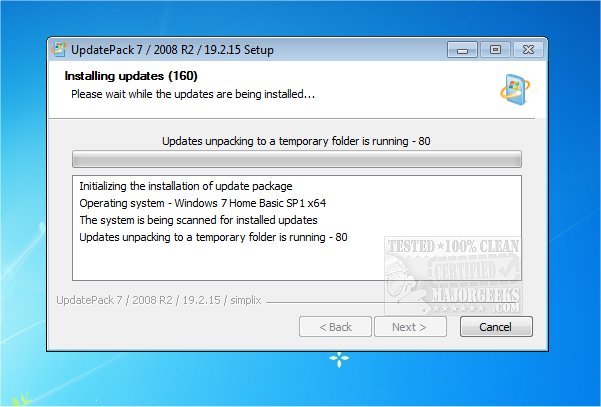Click the disabled Back button
This screenshot has width=601, height=407.
pyautogui.click(x=335, y=327)
